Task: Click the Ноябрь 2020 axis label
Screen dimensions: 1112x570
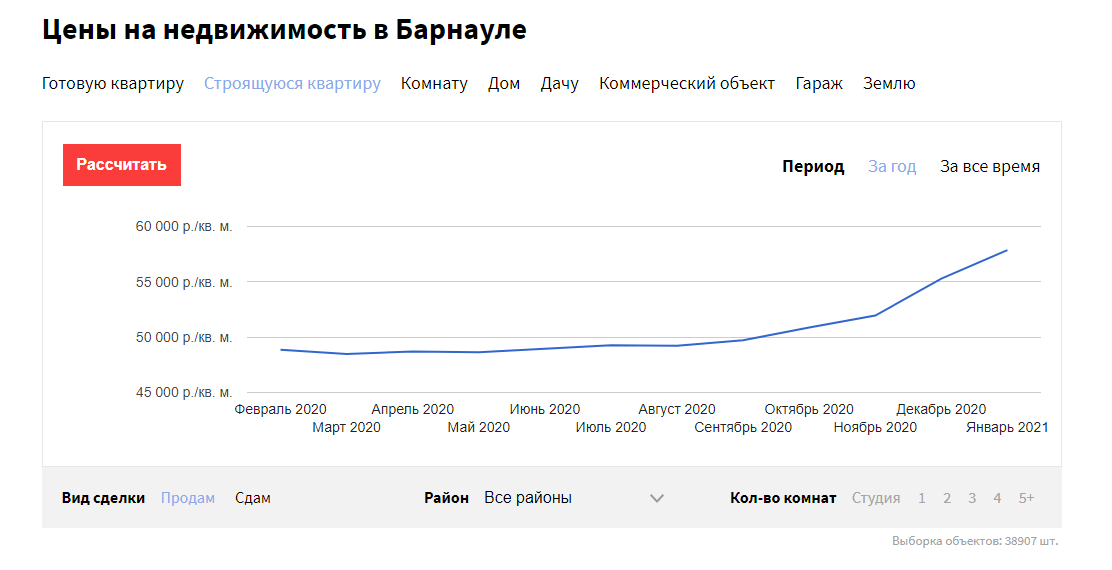Action: click(x=875, y=428)
